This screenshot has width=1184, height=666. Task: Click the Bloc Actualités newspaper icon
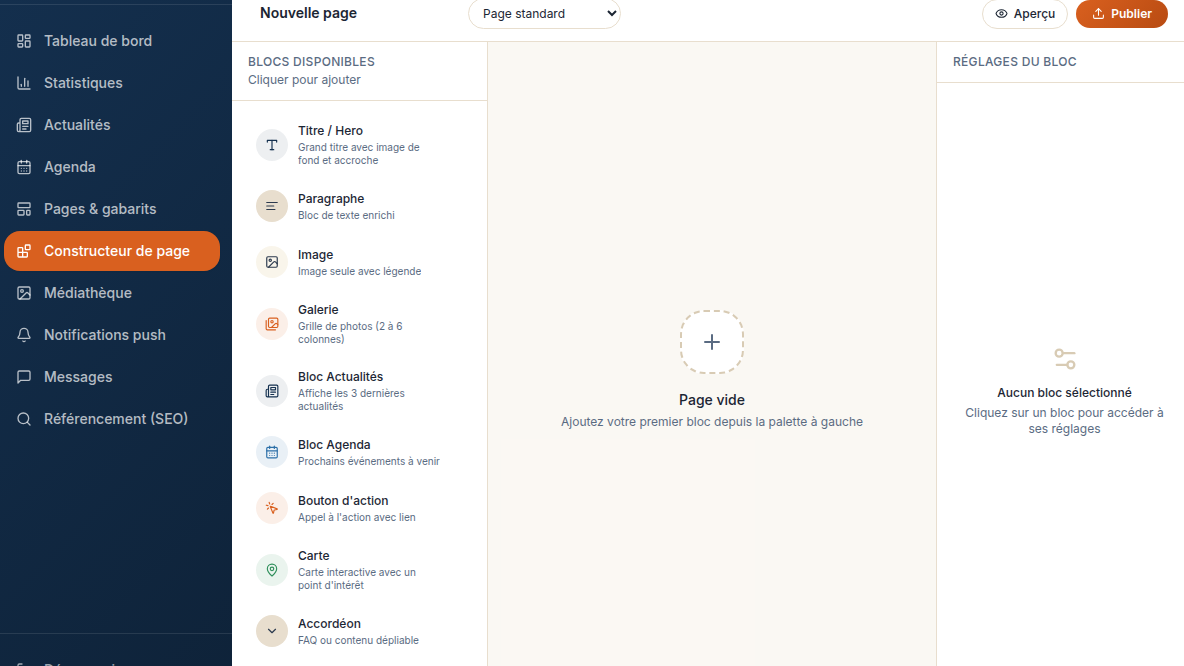pyautogui.click(x=272, y=391)
